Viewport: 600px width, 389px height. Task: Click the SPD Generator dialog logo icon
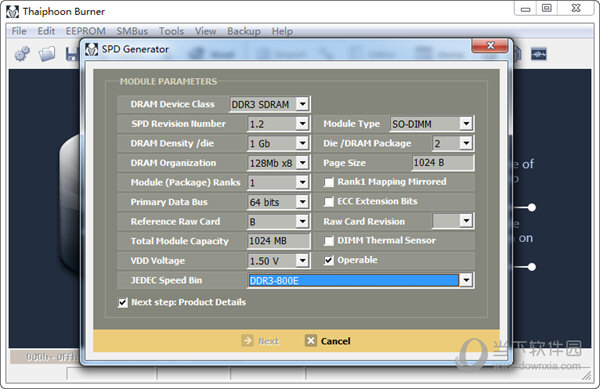coord(91,49)
